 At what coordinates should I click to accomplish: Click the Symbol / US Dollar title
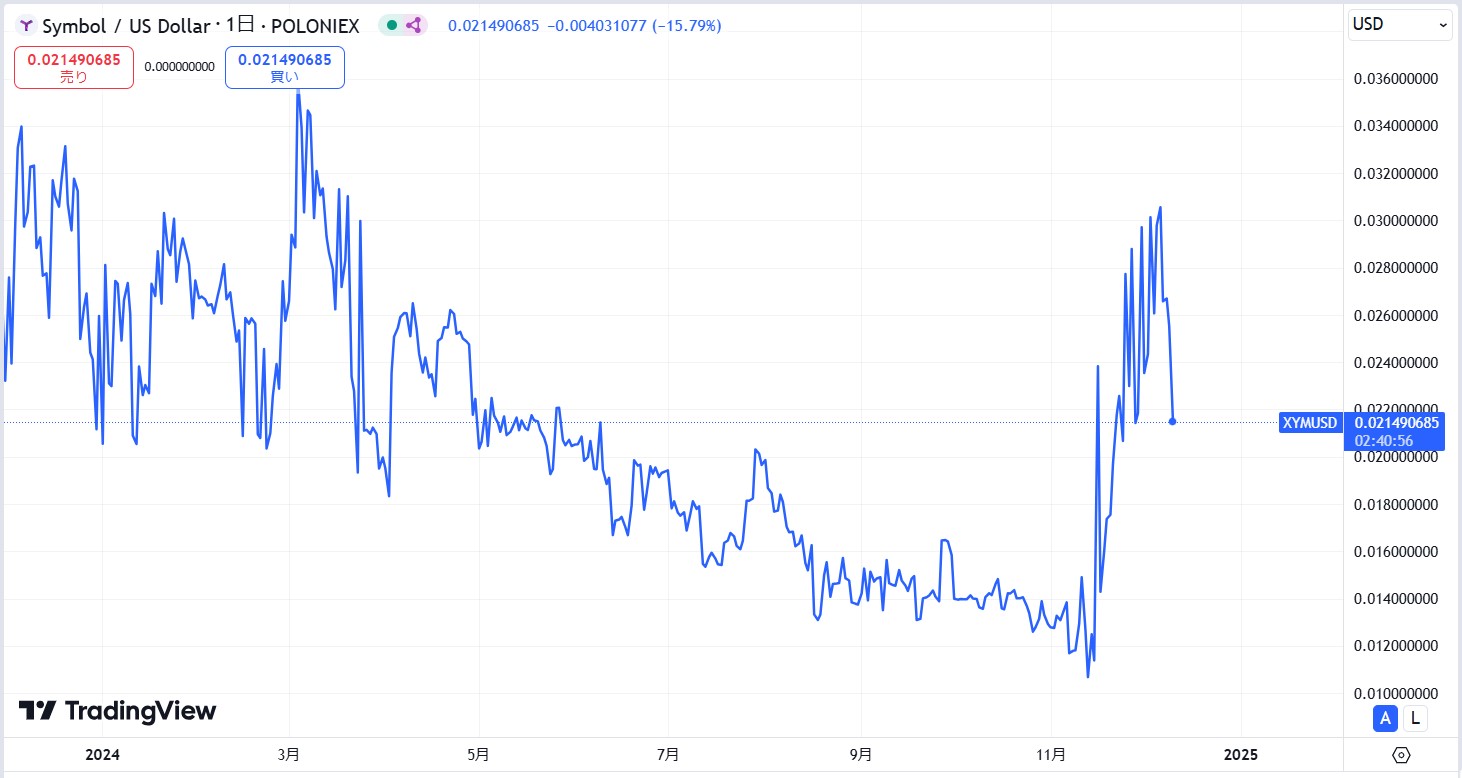[126, 26]
